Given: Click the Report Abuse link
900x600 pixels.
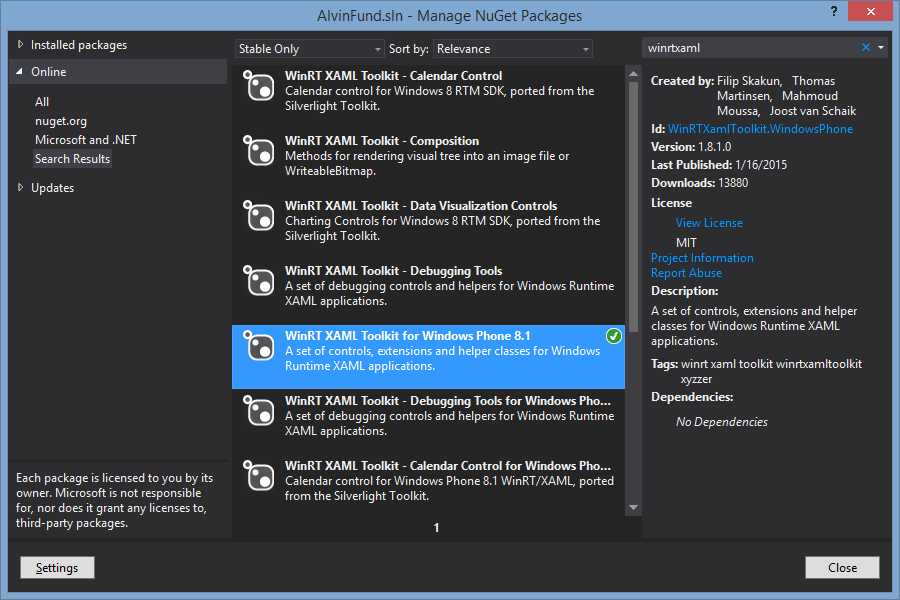Looking at the screenshot, I should point(686,273).
